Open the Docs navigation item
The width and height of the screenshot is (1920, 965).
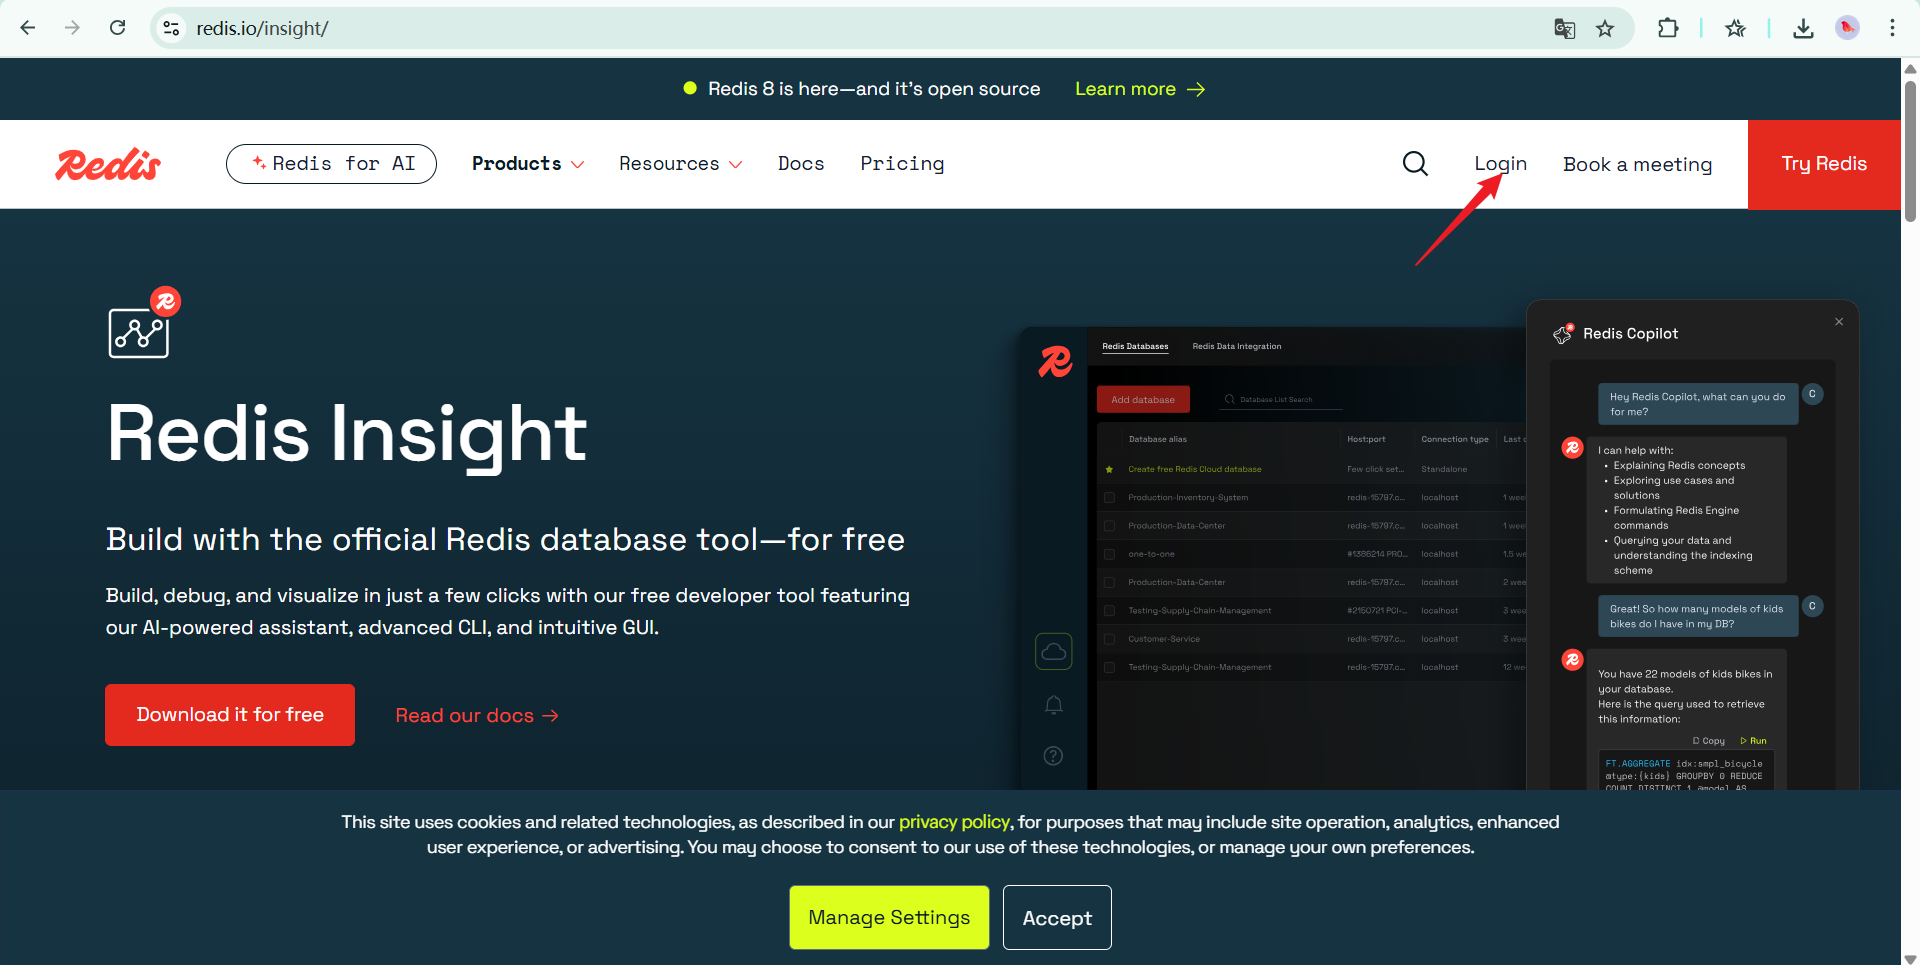801,164
